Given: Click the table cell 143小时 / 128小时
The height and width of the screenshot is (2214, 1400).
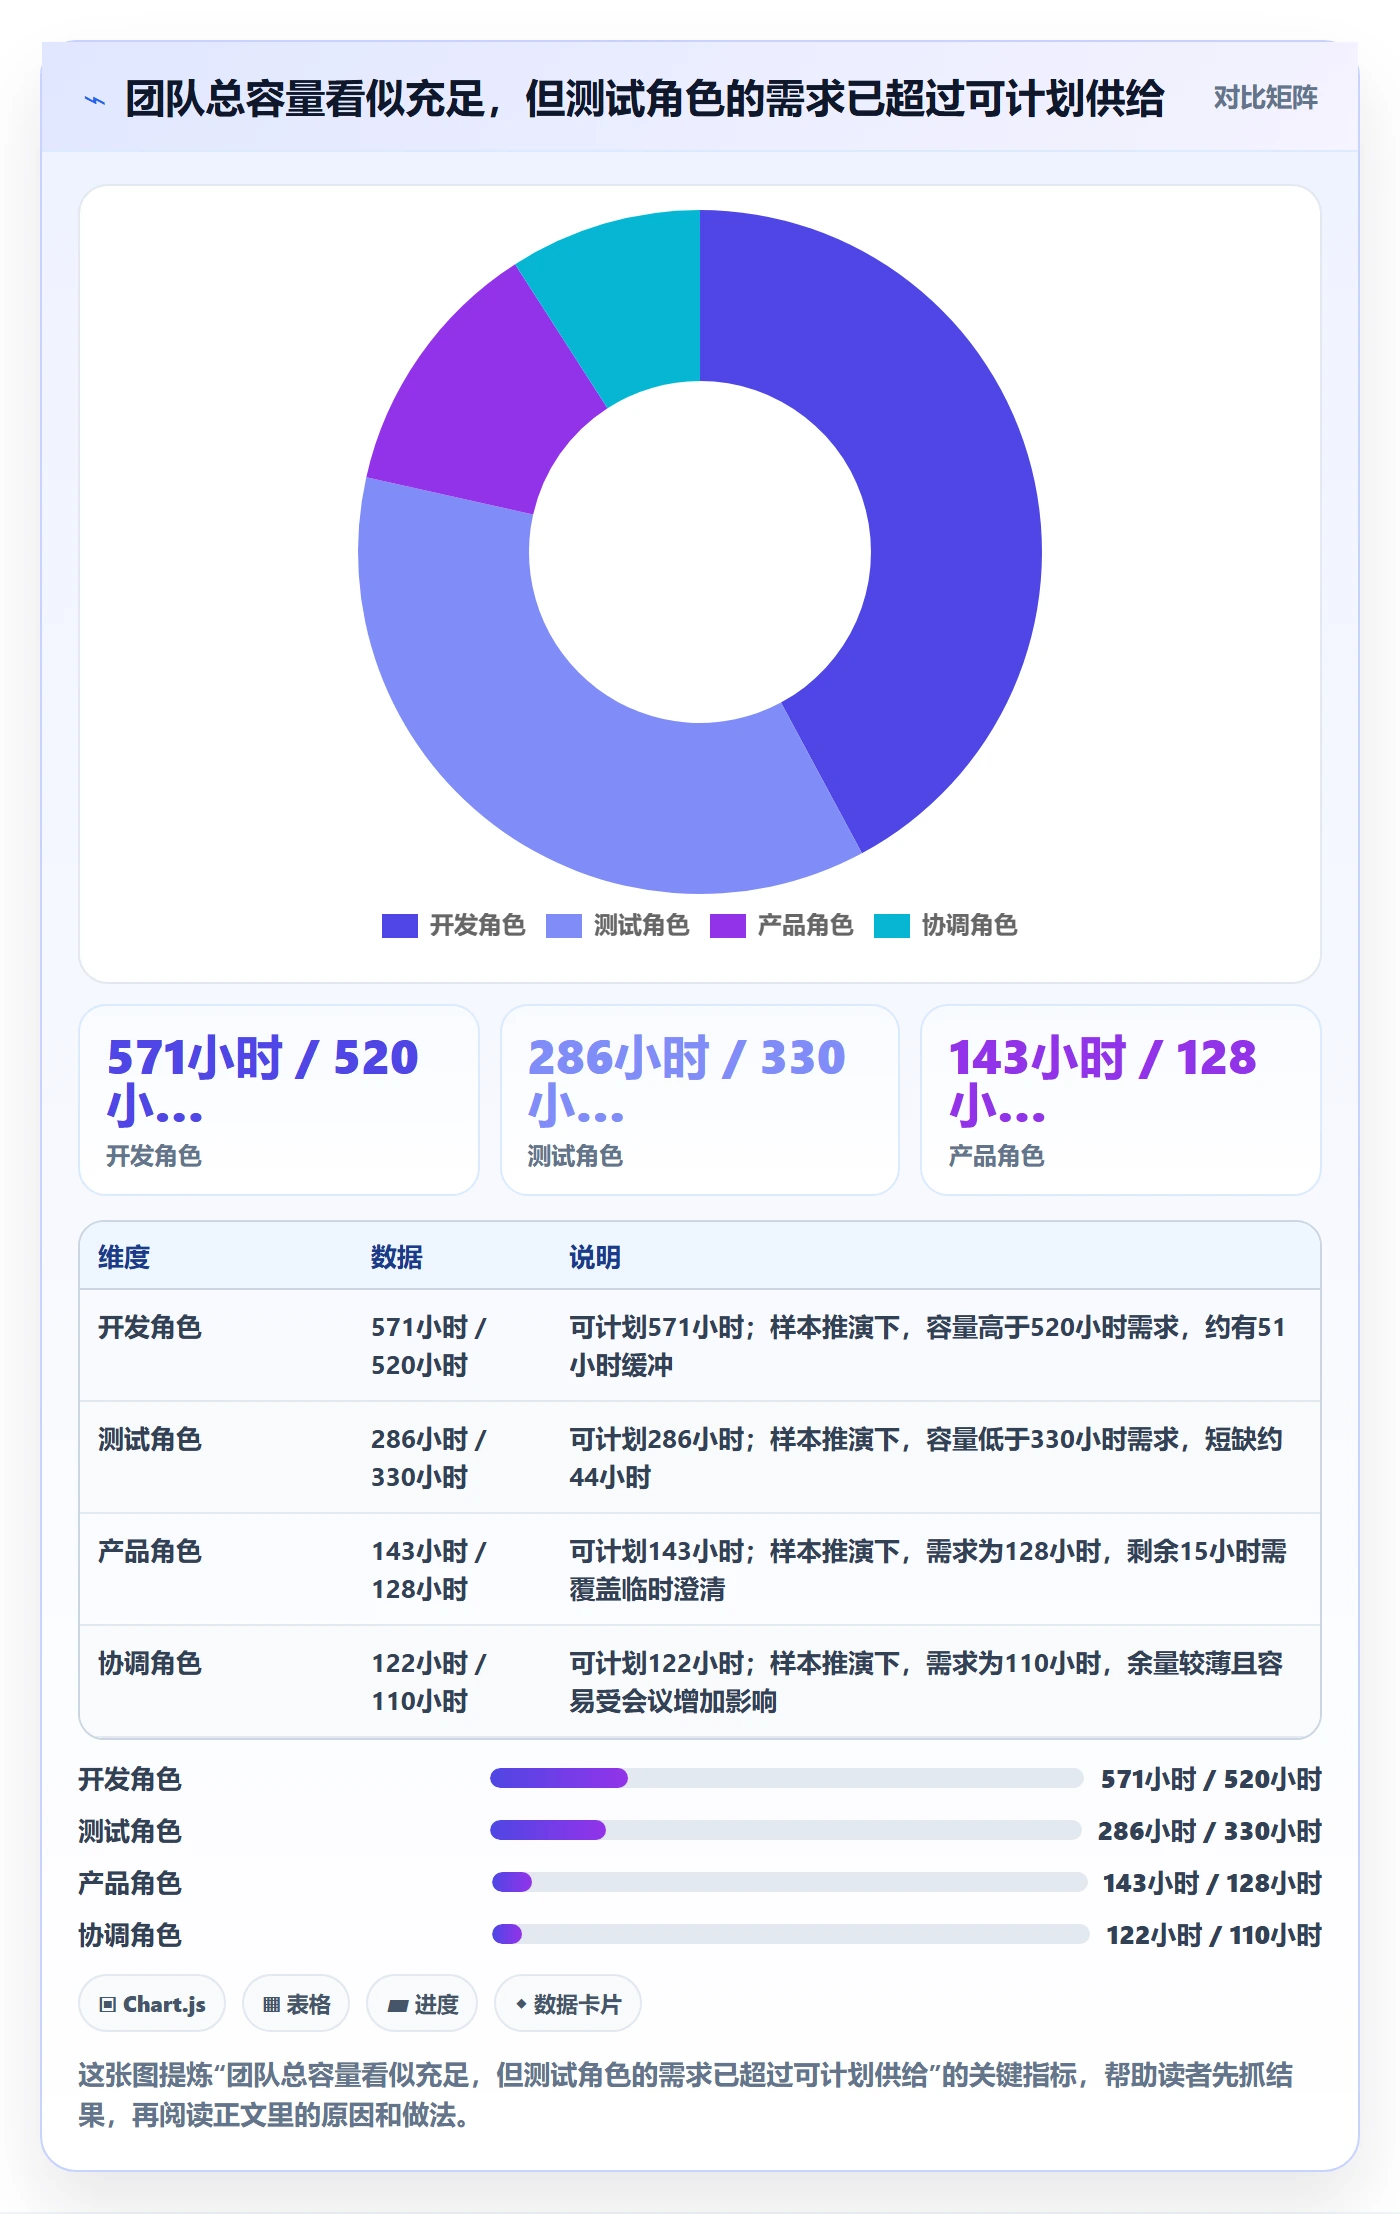Looking at the screenshot, I should point(429,1570).
